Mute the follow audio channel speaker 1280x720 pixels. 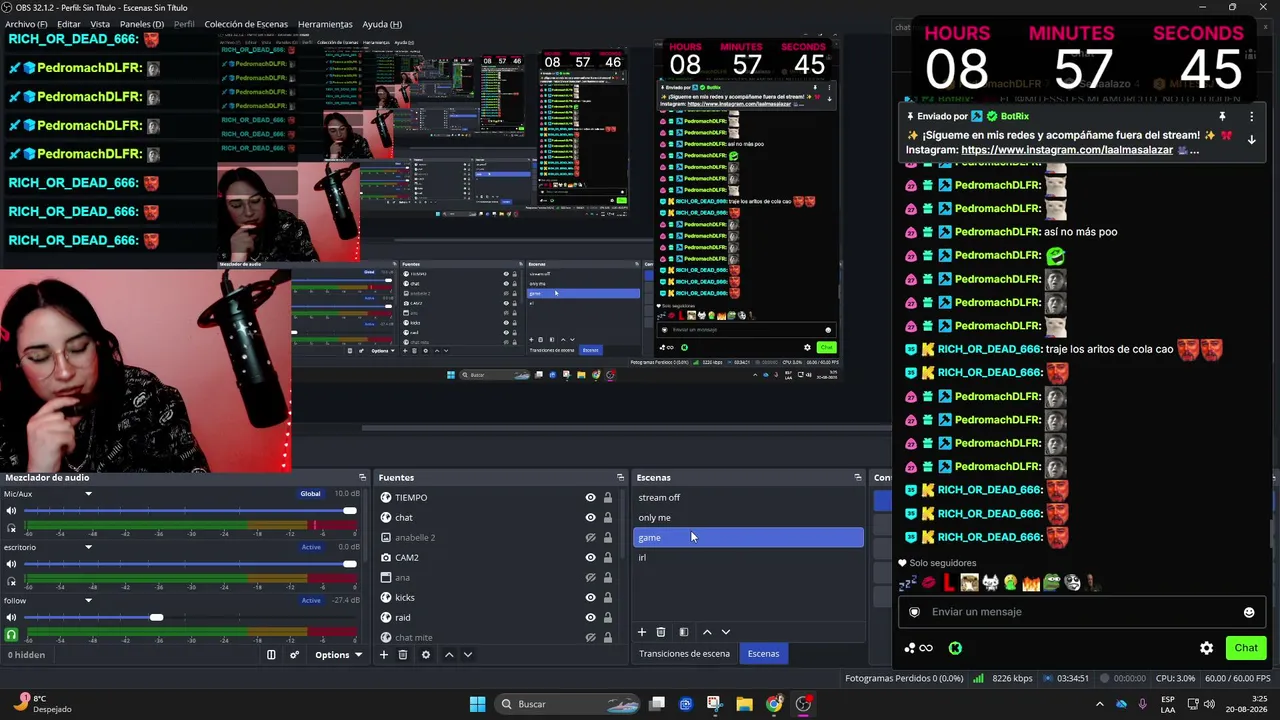(x=12, y=618)
